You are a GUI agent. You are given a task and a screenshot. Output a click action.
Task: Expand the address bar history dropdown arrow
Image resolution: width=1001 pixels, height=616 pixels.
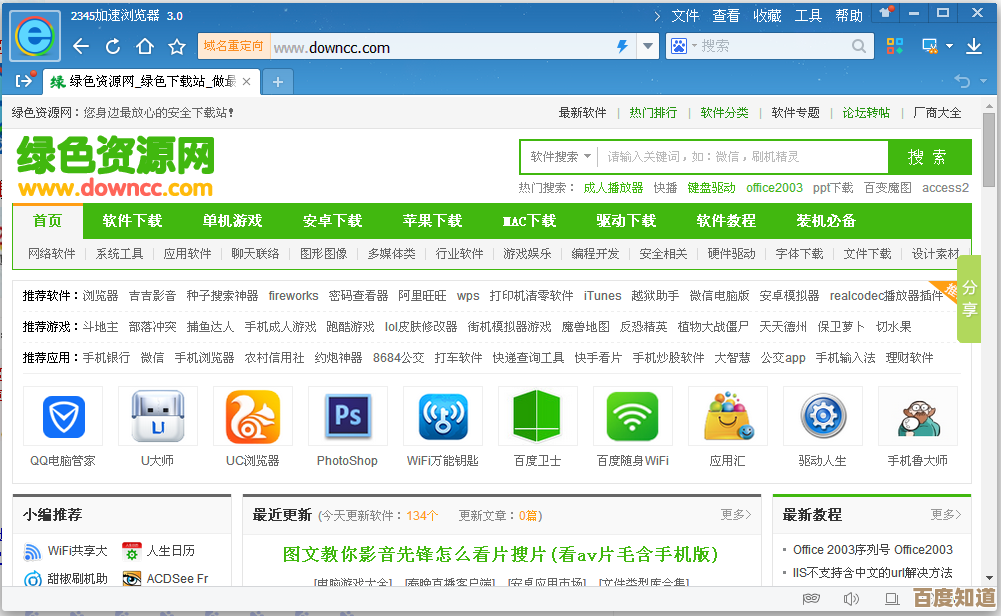(648, 47)
